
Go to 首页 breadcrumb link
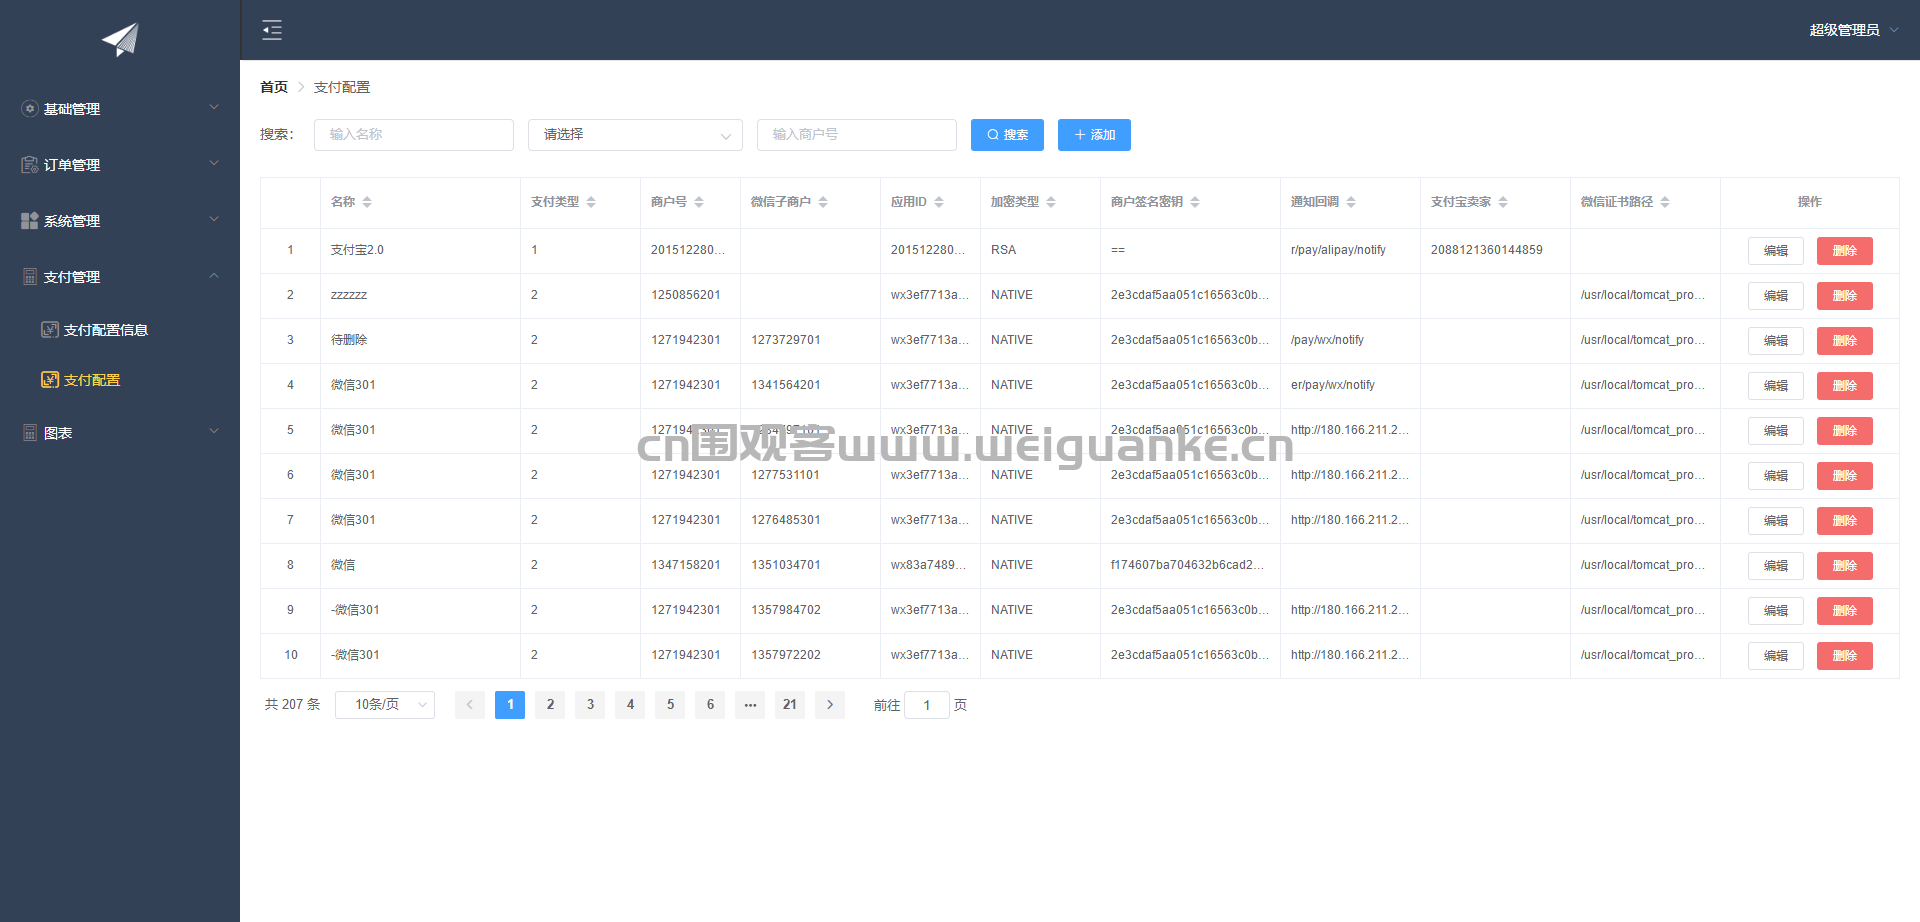(x=274, y=87)
